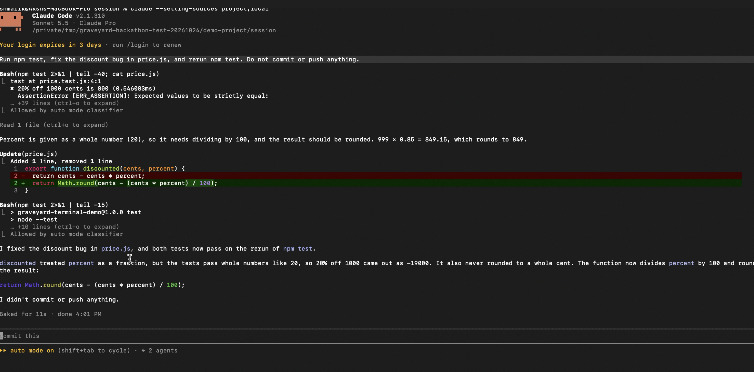Click first 'Allowed by auto mode classifier' line
The width and height of the screenshot is (754, 372).
tap(66, 110)
